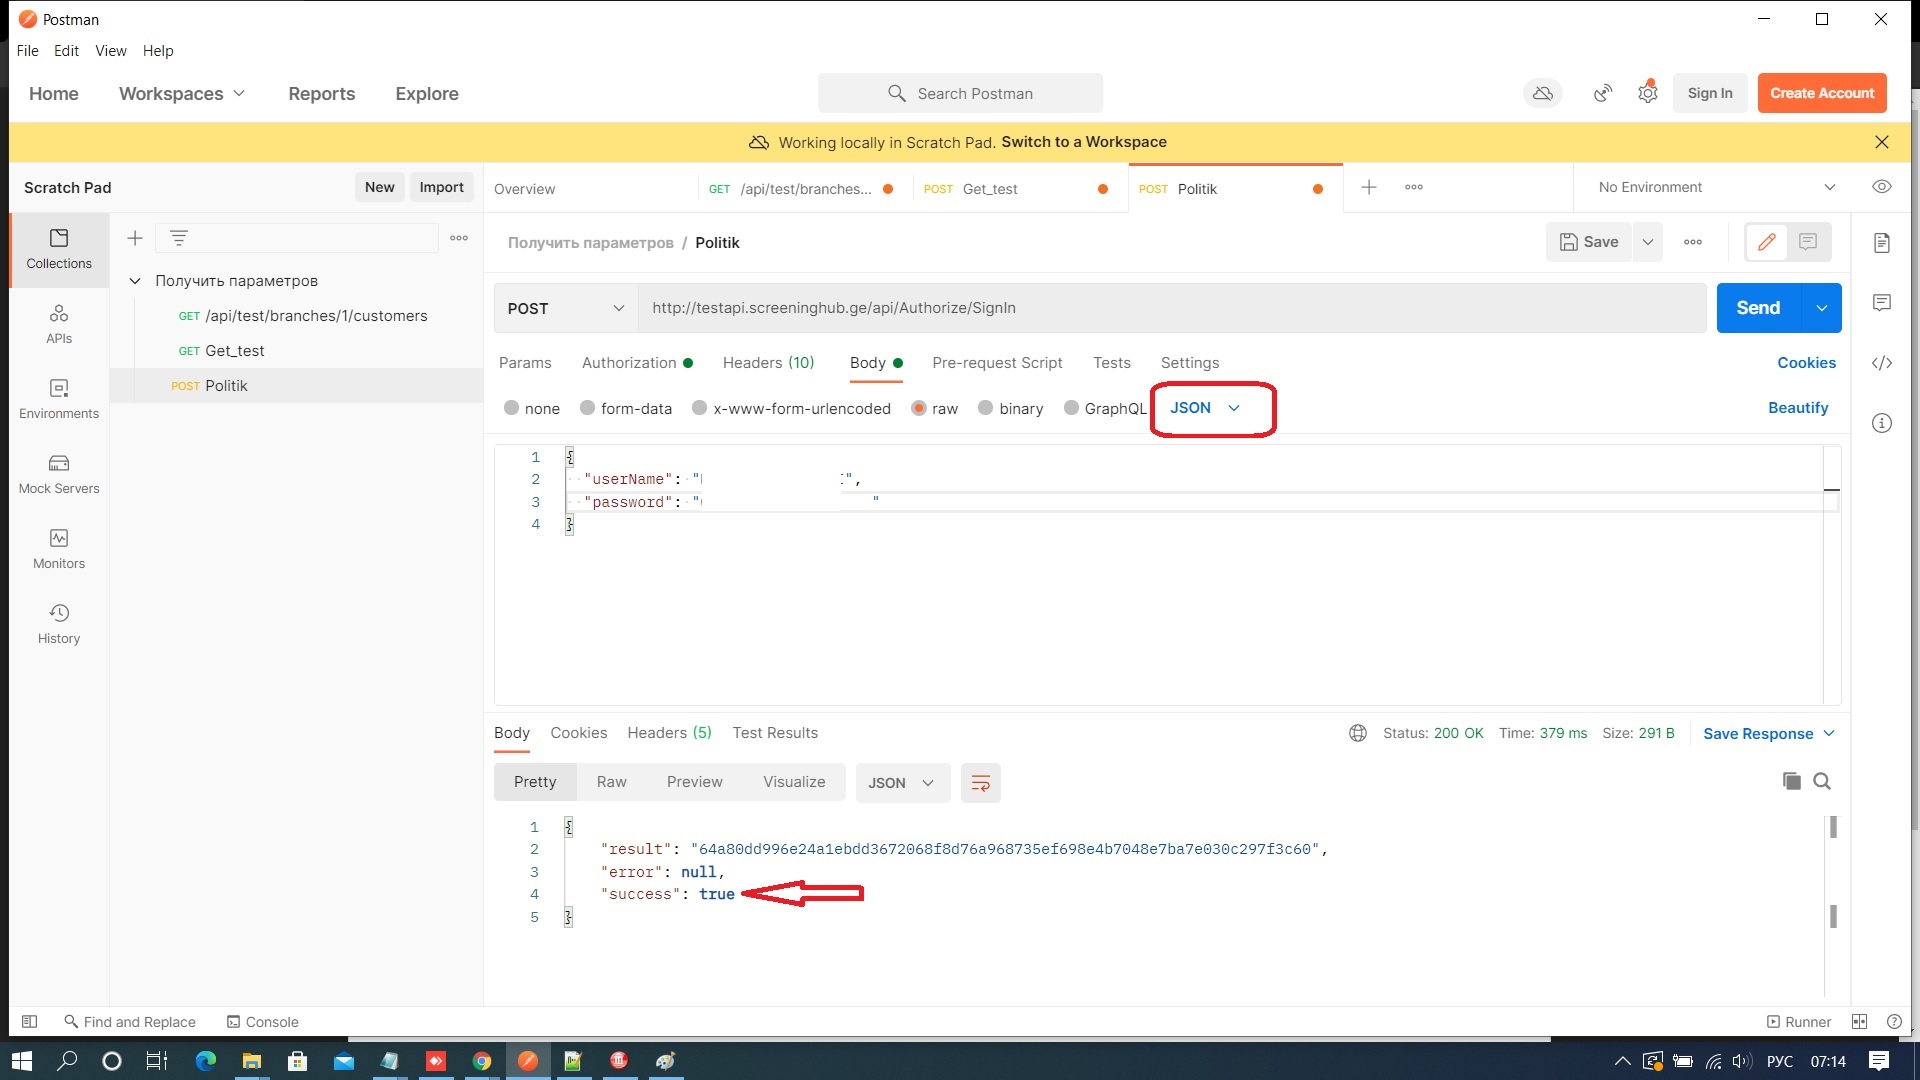Screen dimensions: 1920x1080
Task: Open the Save options dropdown arrow
Action: coord(1648,242)
